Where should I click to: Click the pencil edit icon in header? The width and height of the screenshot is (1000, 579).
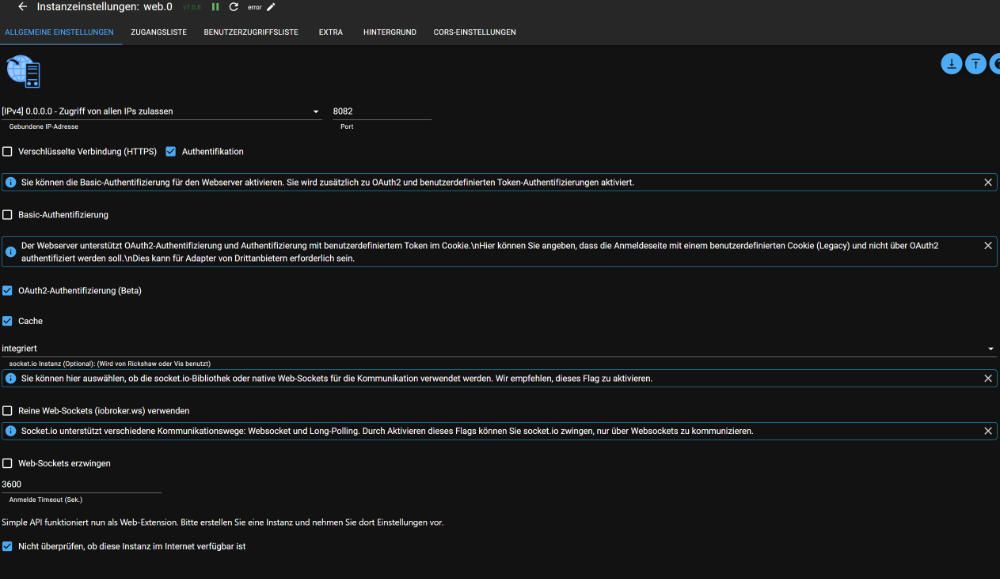[x=271, y=7]
